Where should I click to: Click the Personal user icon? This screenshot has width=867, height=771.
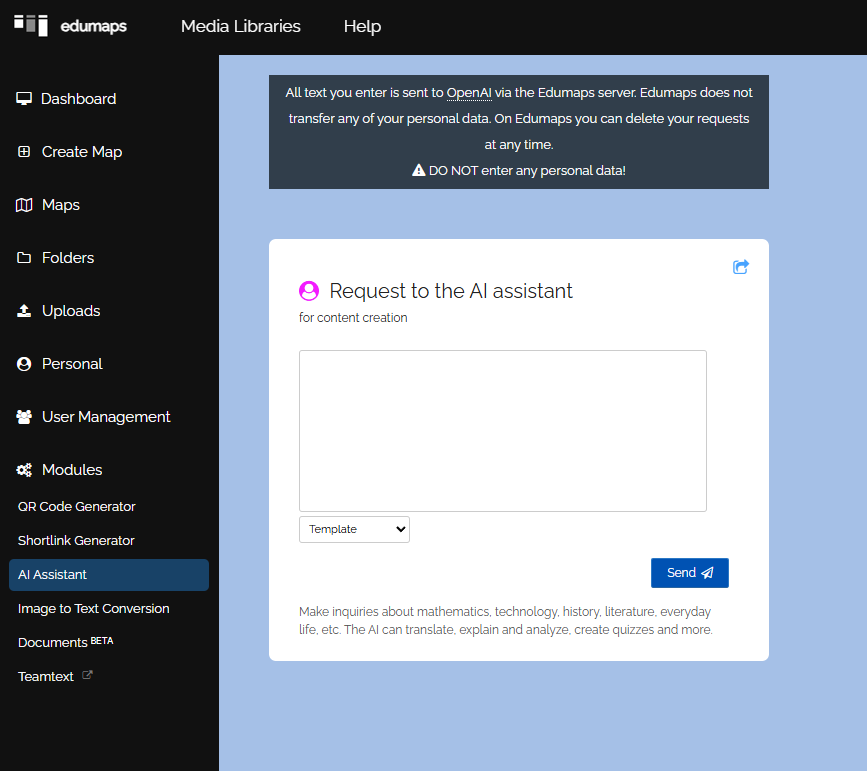25,364
